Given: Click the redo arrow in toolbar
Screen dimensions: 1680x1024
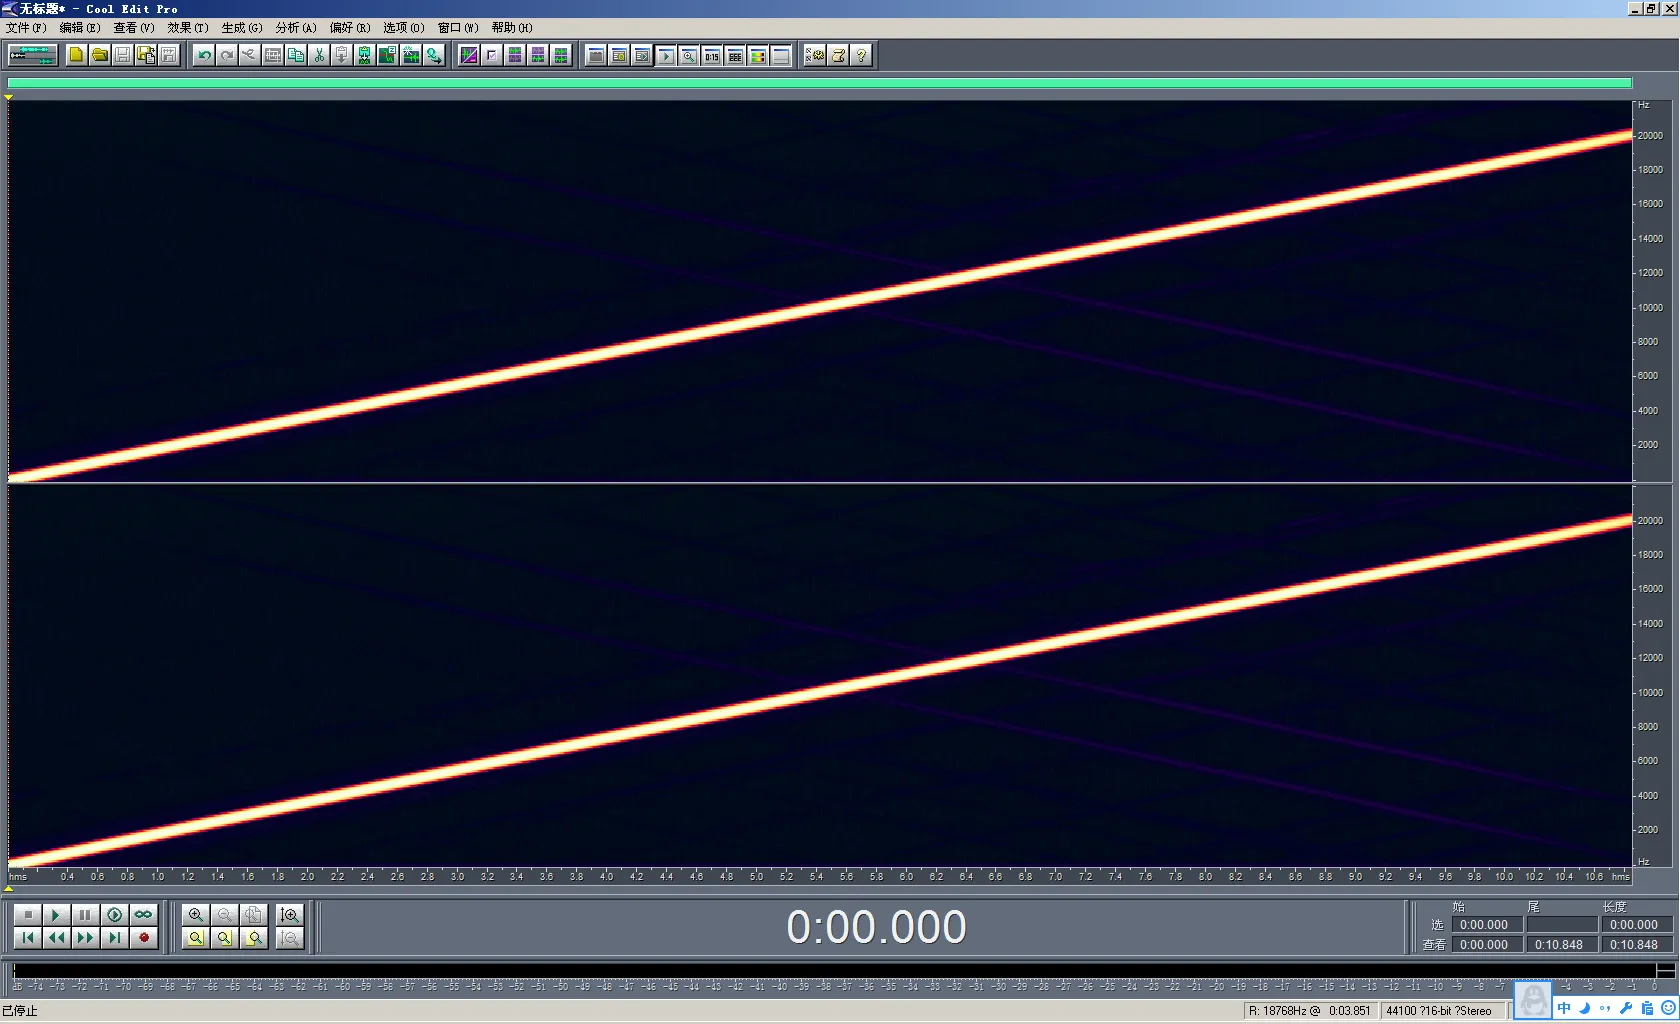Looking at the screenshot, I should [227, 55].
